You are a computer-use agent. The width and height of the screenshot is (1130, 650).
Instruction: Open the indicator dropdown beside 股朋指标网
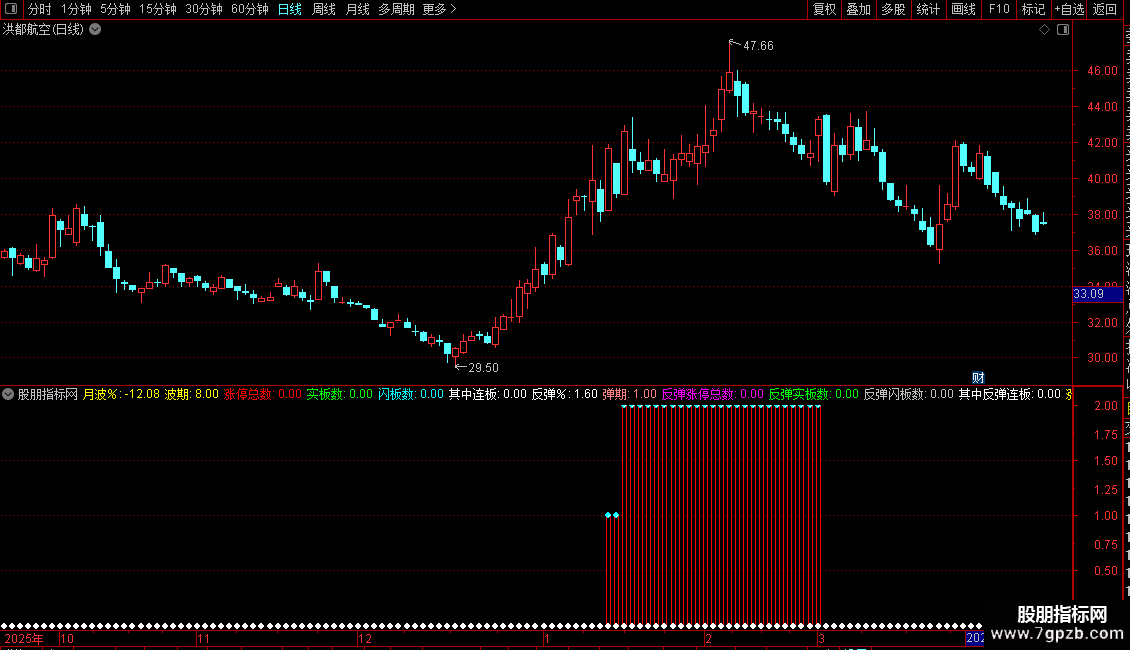[x=8, y=394]
